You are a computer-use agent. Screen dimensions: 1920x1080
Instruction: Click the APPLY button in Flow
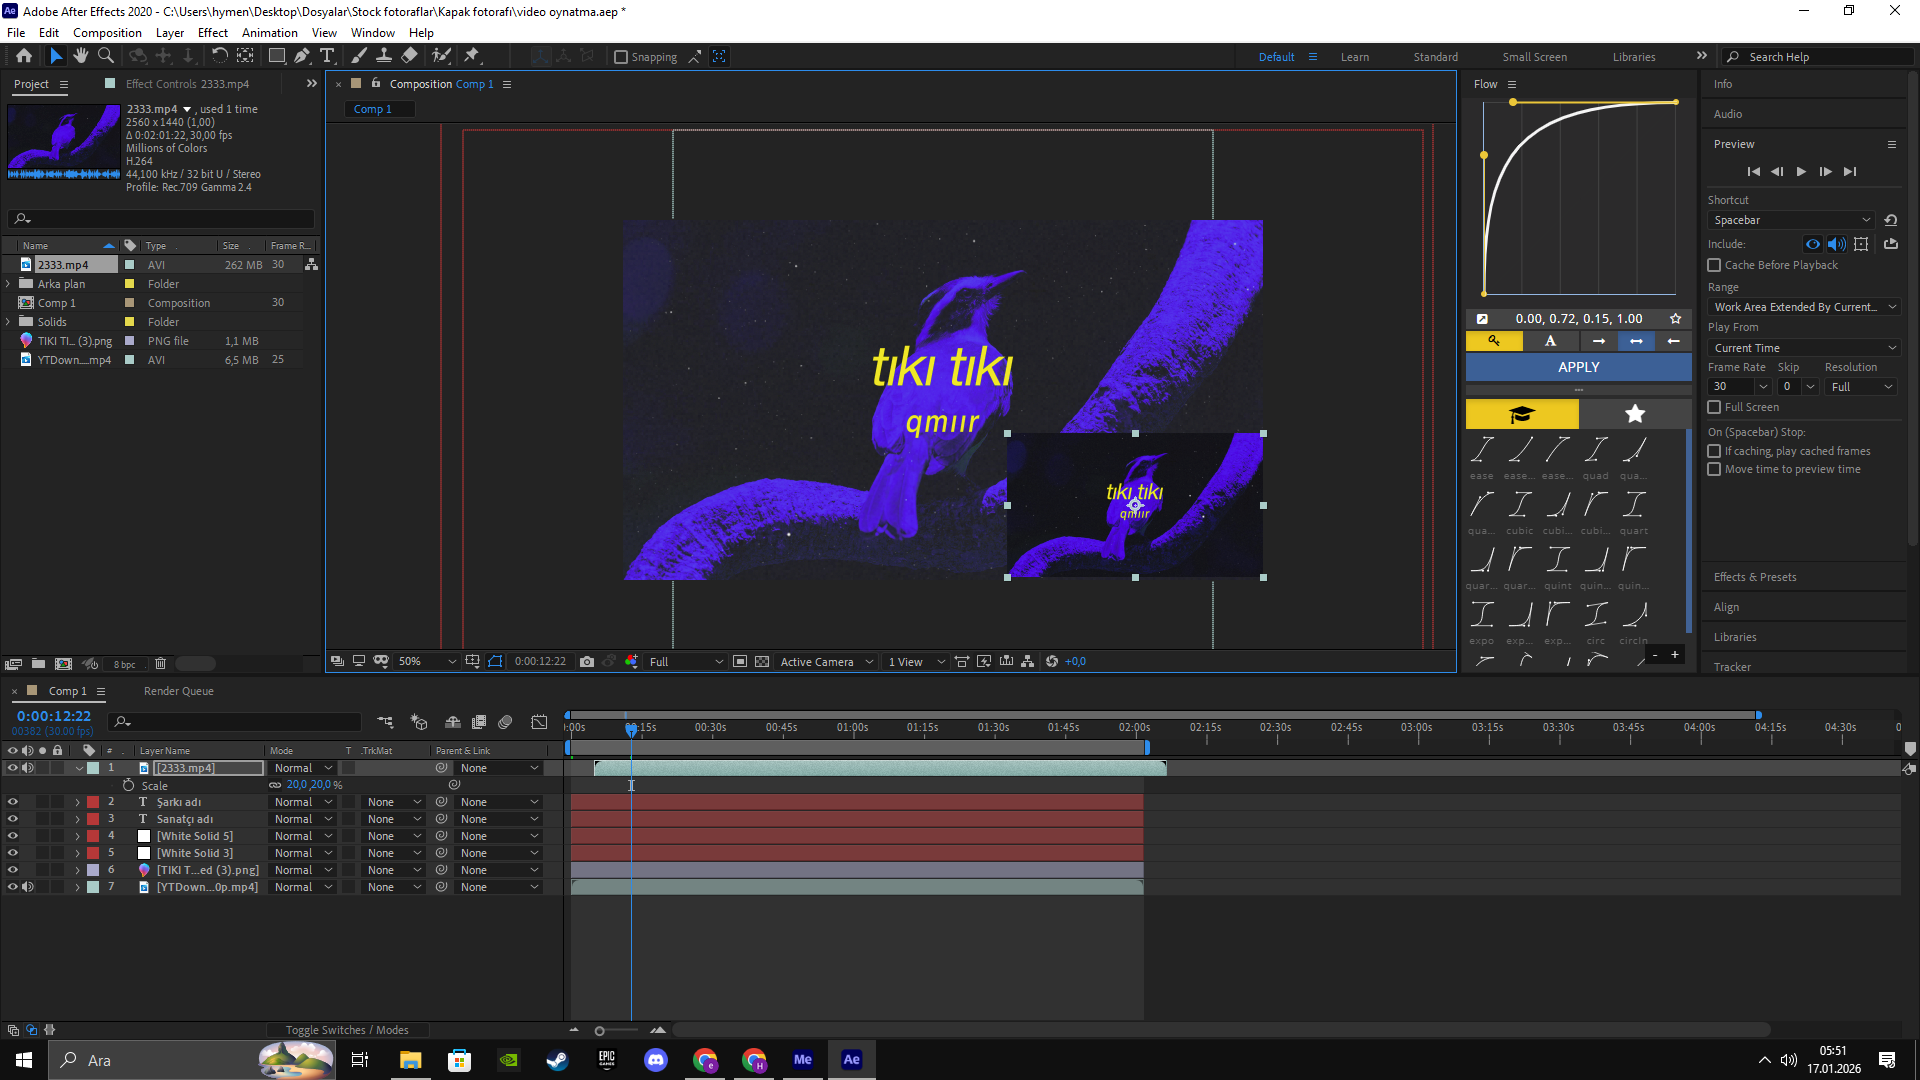tap(1579, 367)
